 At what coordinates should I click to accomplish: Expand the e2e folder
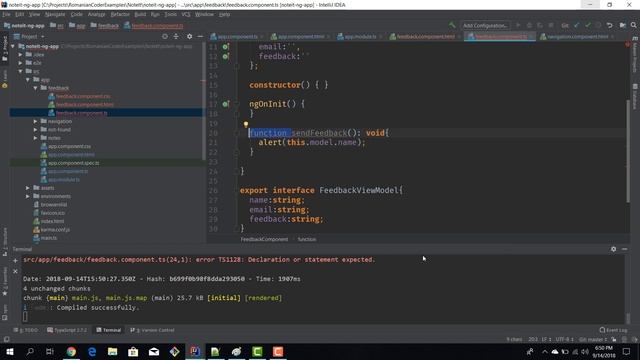point(20,63)
